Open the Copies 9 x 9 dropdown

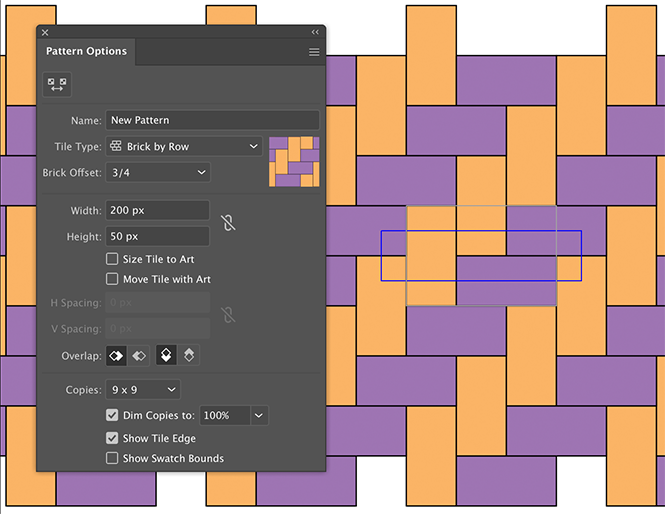point(143,390)
